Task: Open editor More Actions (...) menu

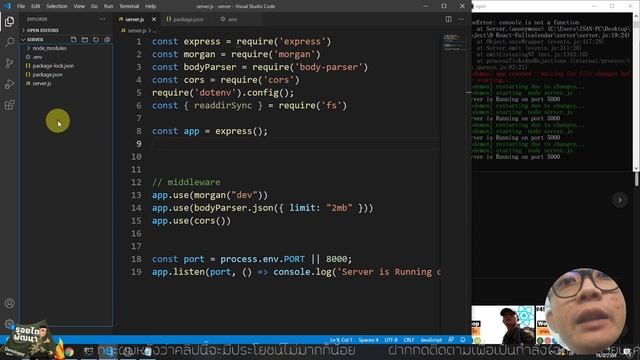Action: coord(461,19)
